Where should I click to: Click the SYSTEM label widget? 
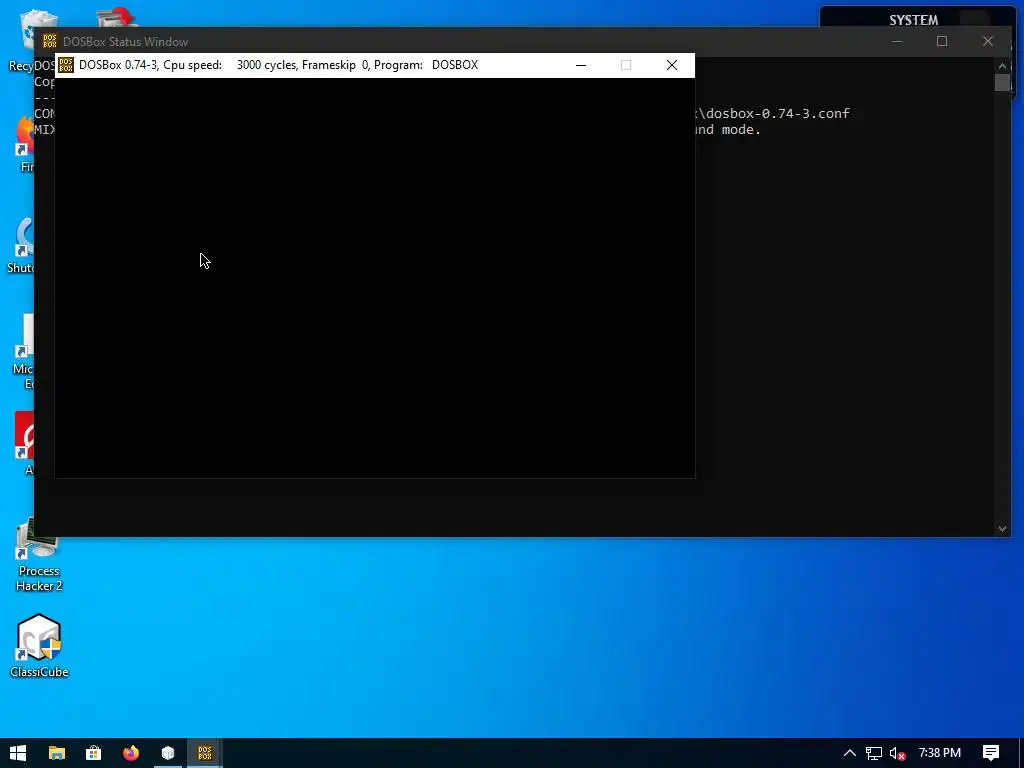pos(914,20)
